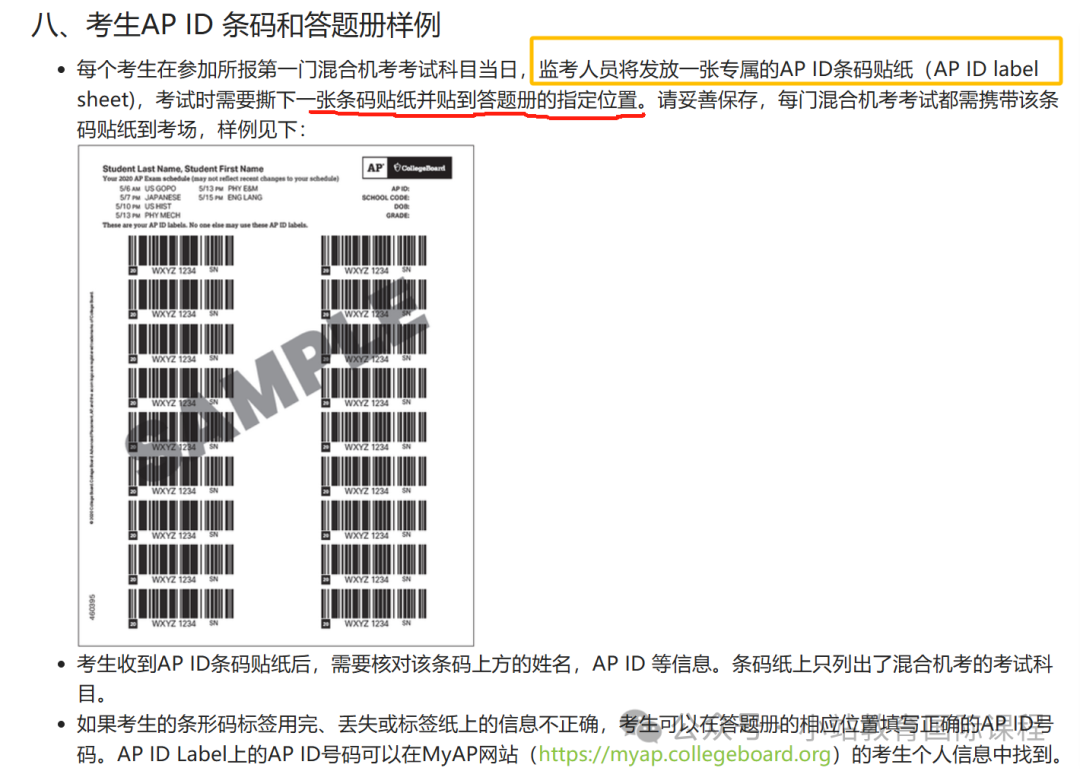Click the text '码贴纸到考场，样例见下：'
1080x771 pixels.
(x=191, y=130)
